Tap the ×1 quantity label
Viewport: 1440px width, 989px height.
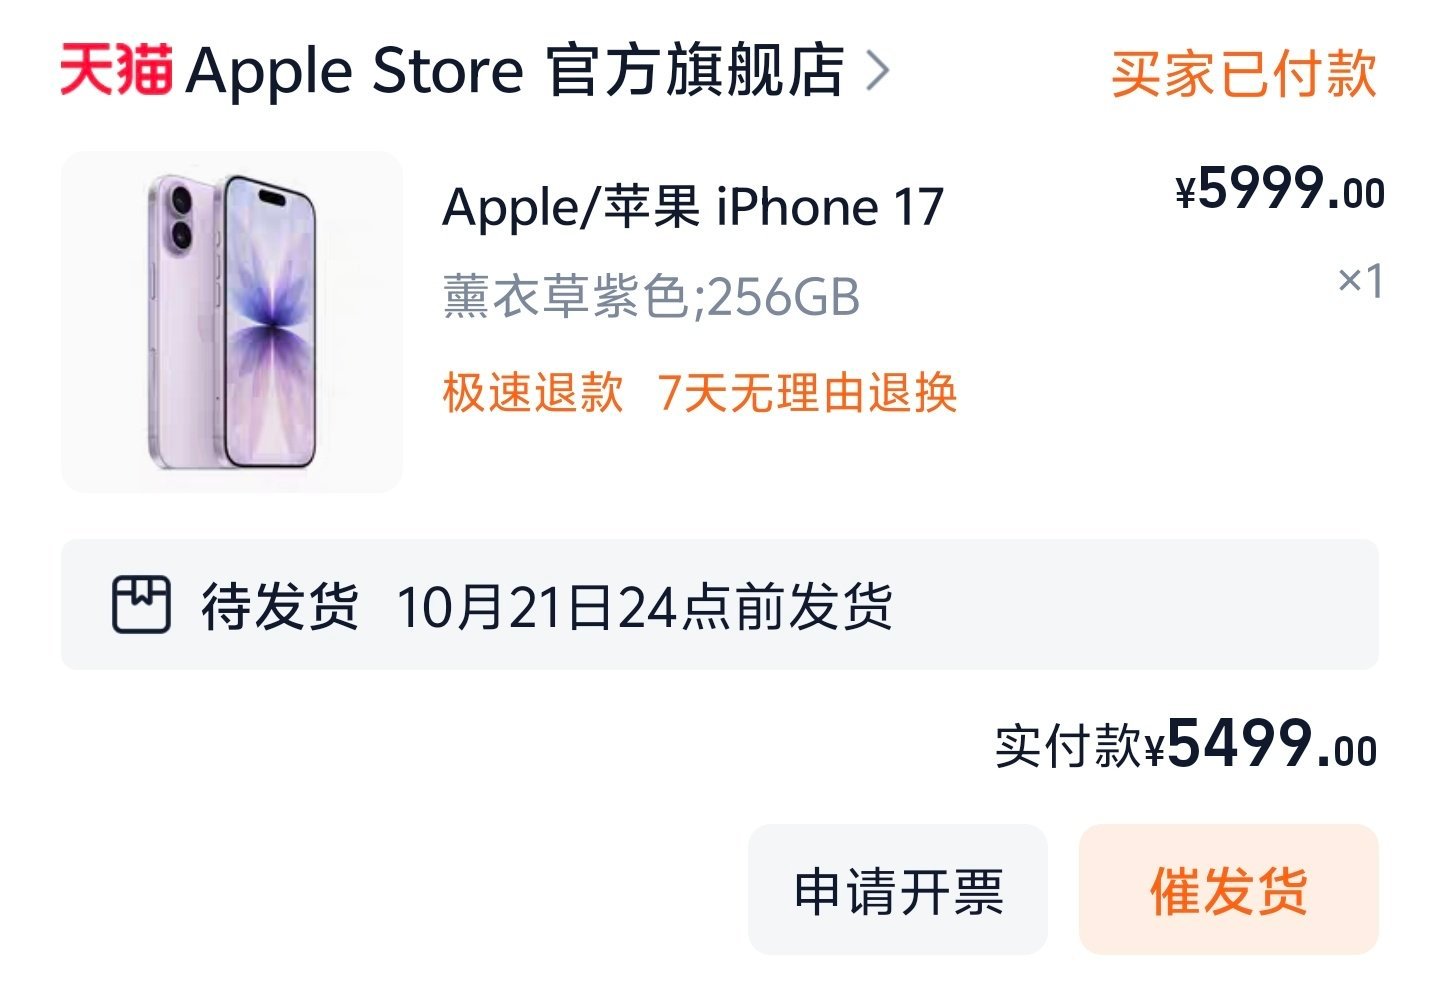click(1361, 281)
